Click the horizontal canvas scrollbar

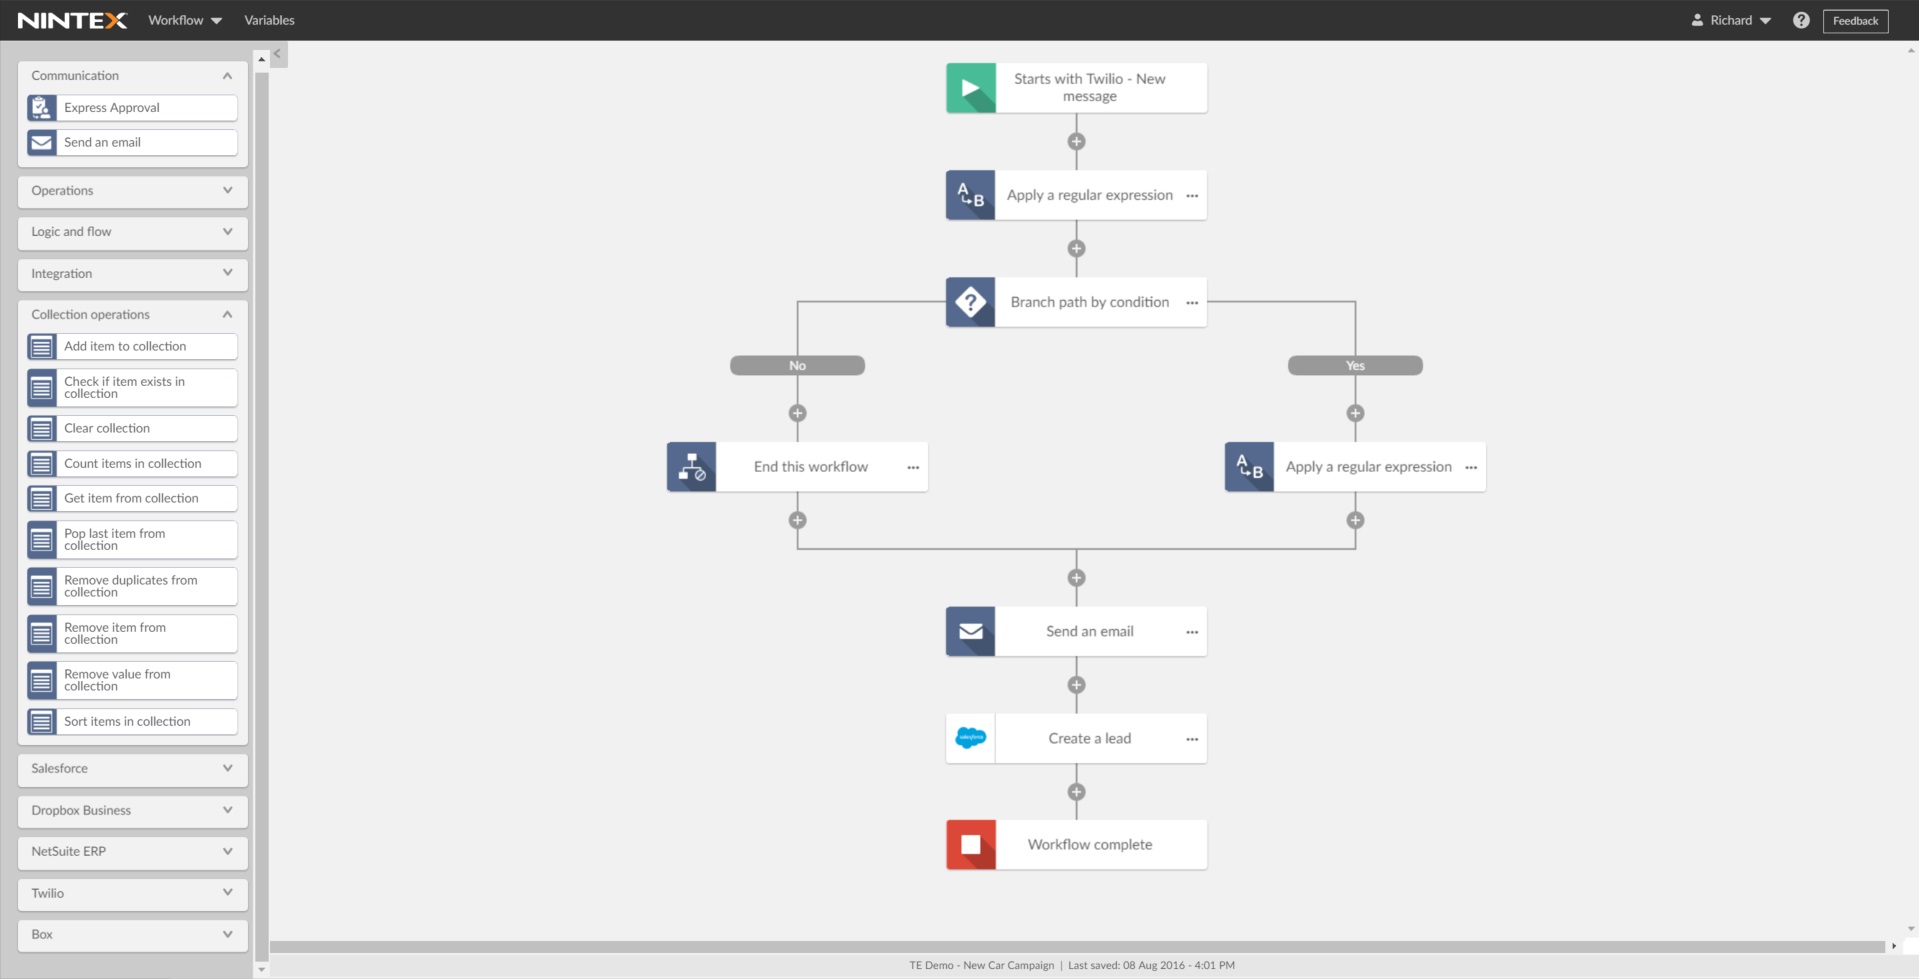point(1077,946)
